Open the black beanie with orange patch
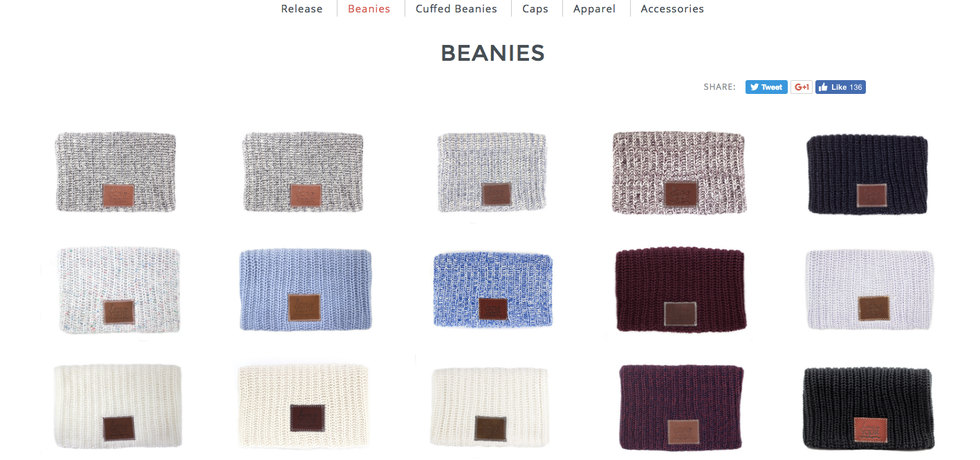980x460 pixels. pos(869,408)
